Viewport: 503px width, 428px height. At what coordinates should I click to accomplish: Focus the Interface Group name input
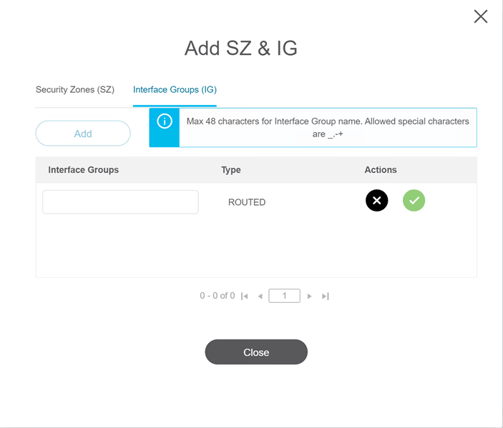120,202
